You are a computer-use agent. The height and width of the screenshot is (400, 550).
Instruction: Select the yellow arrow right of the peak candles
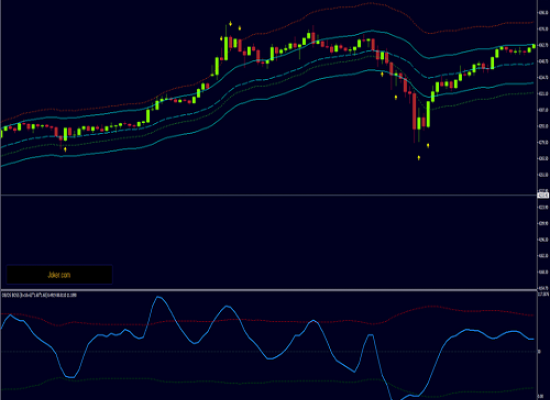[x=240, y=28]
